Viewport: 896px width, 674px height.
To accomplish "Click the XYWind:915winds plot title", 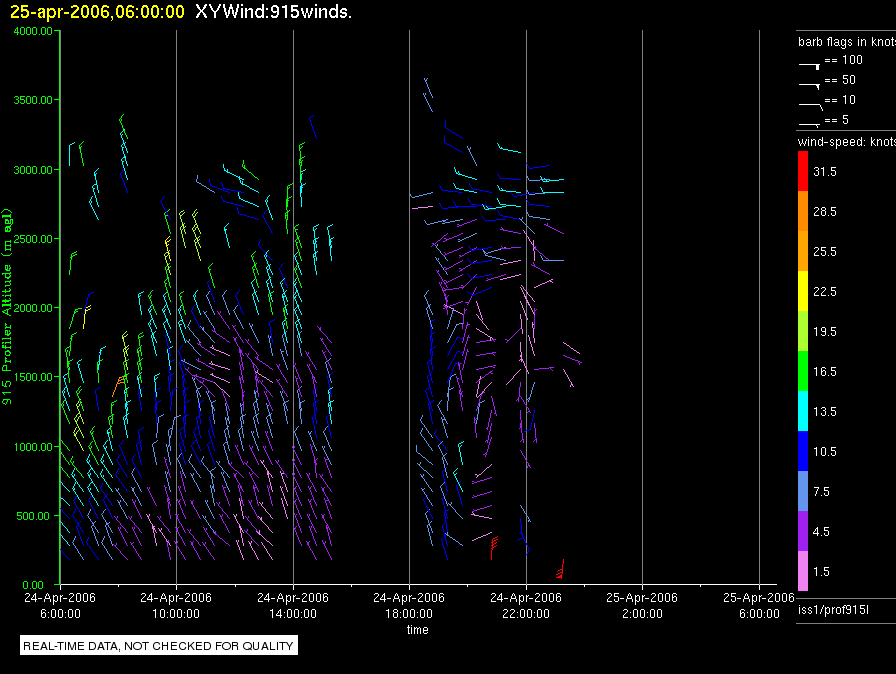I will point(273,12).
